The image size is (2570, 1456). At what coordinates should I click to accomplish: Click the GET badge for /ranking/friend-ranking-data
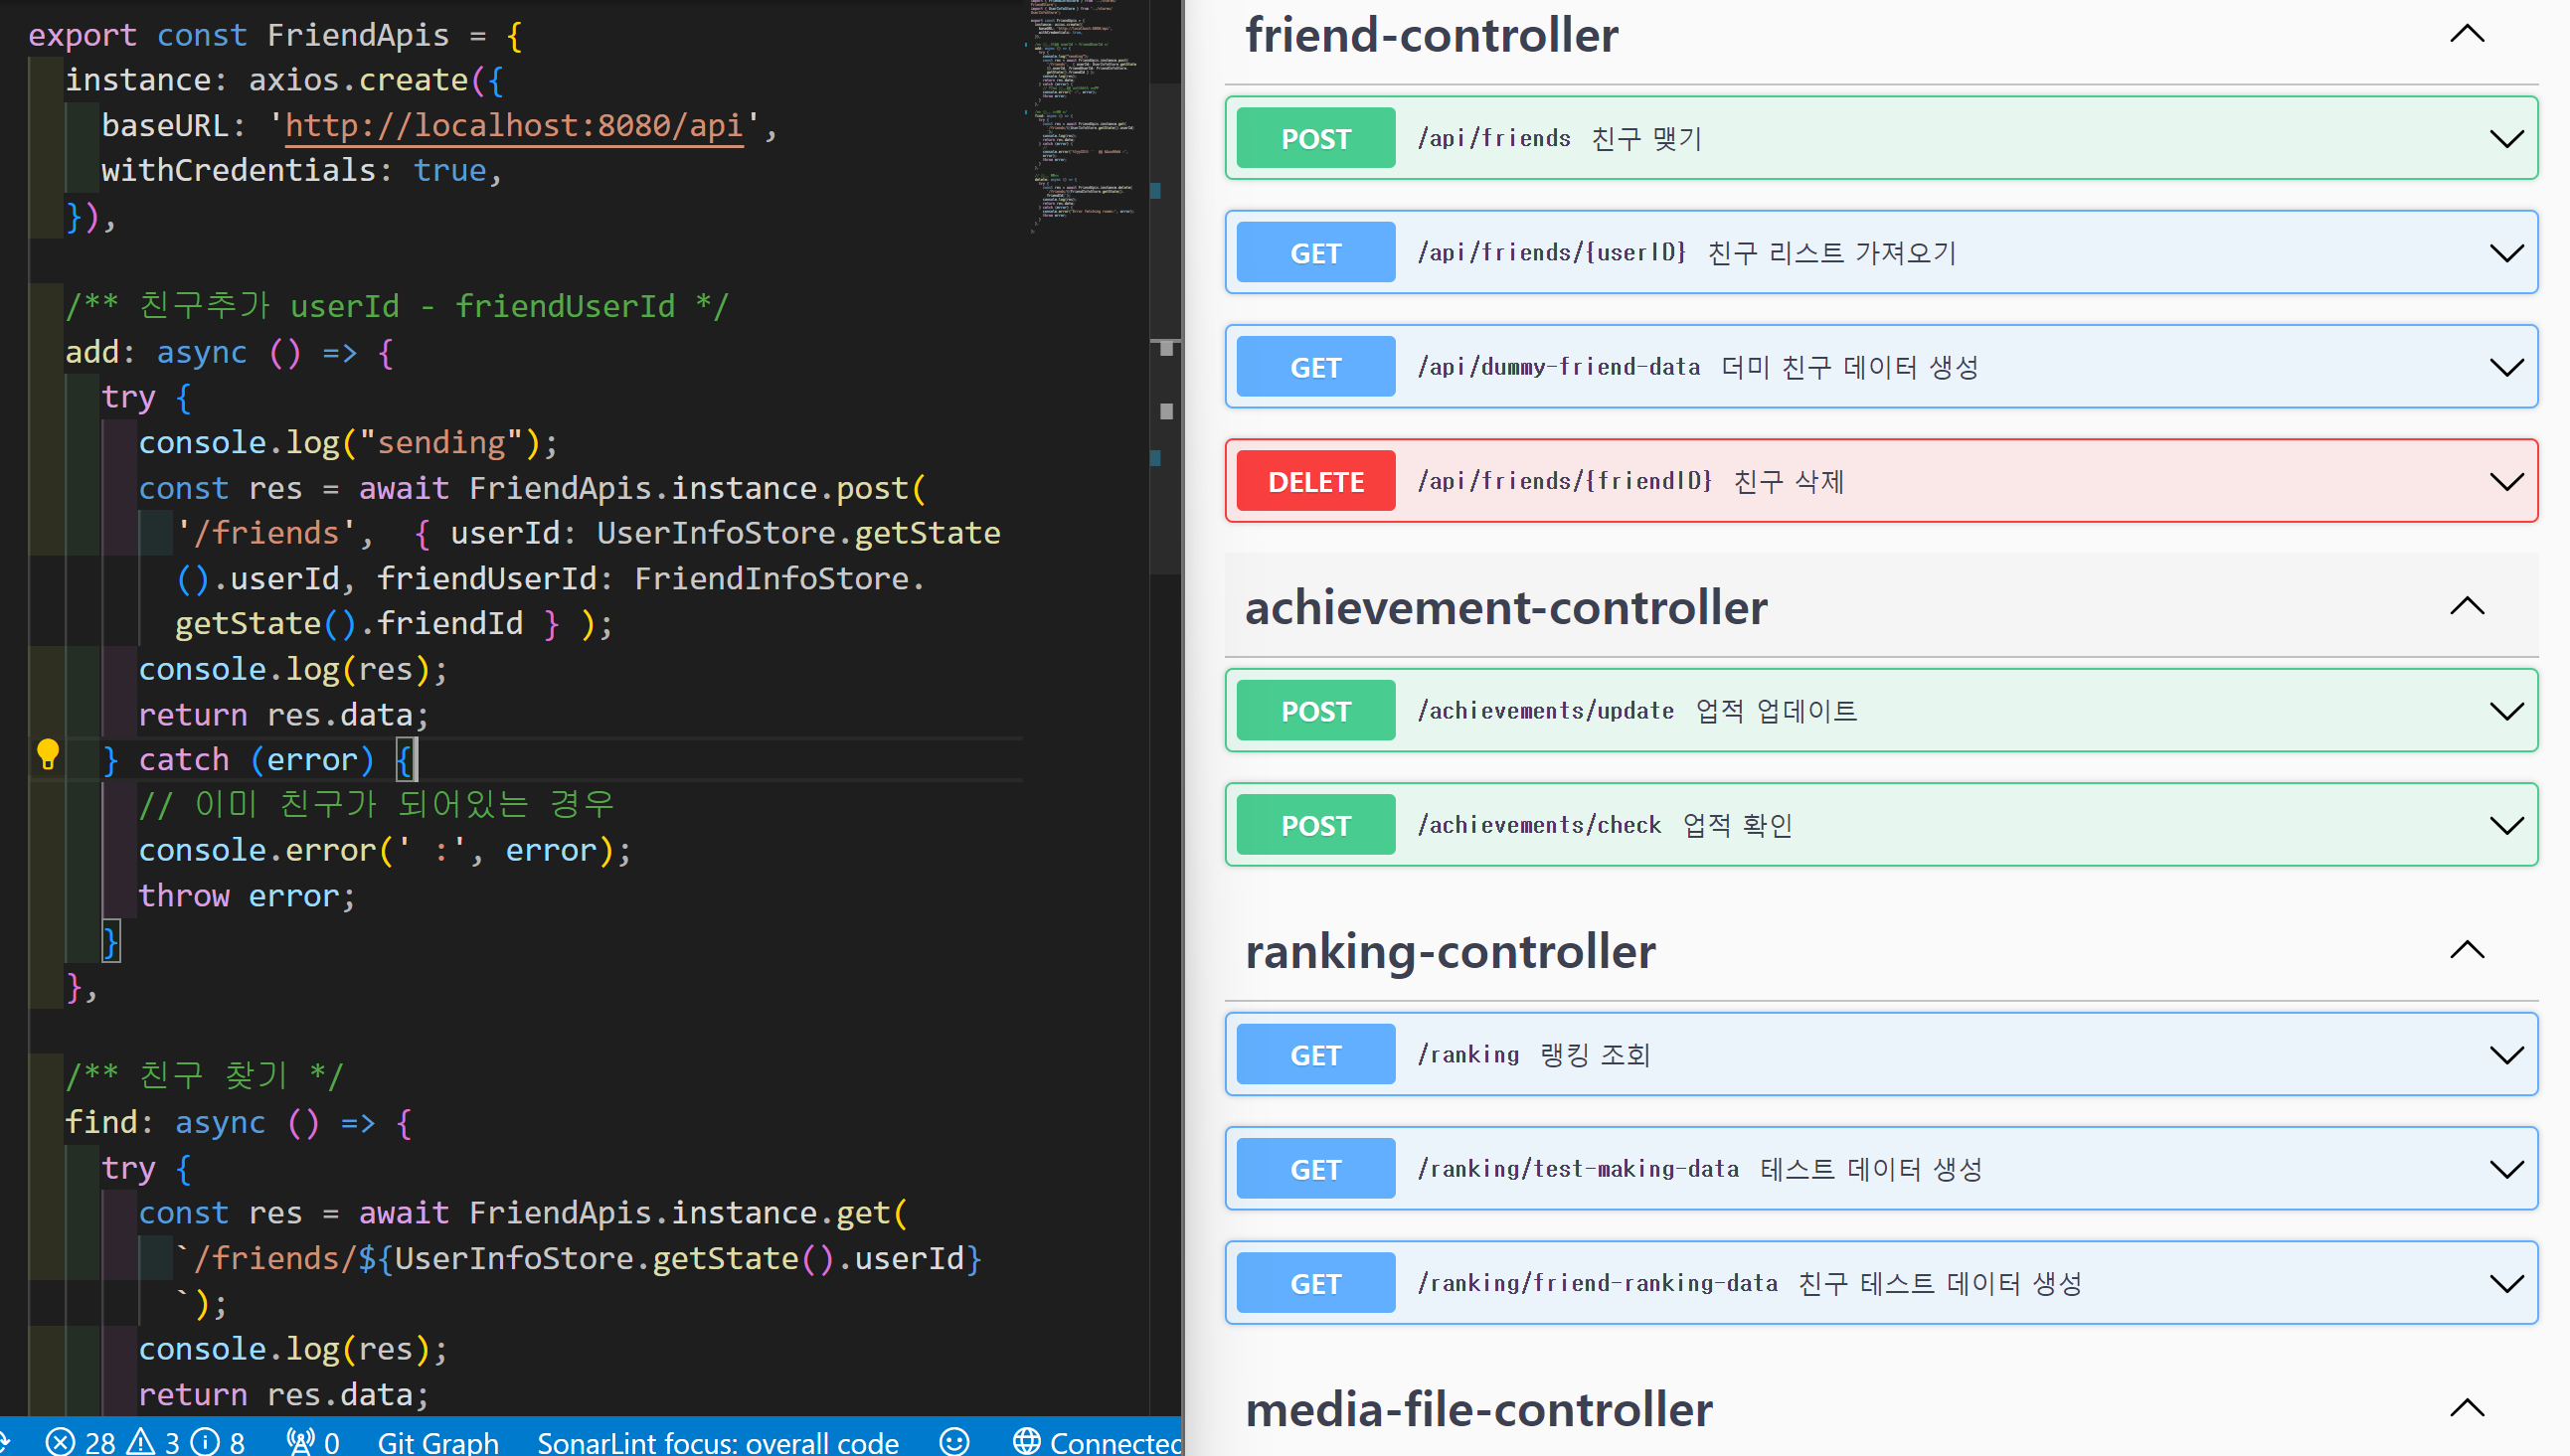click(1315, 1283)
